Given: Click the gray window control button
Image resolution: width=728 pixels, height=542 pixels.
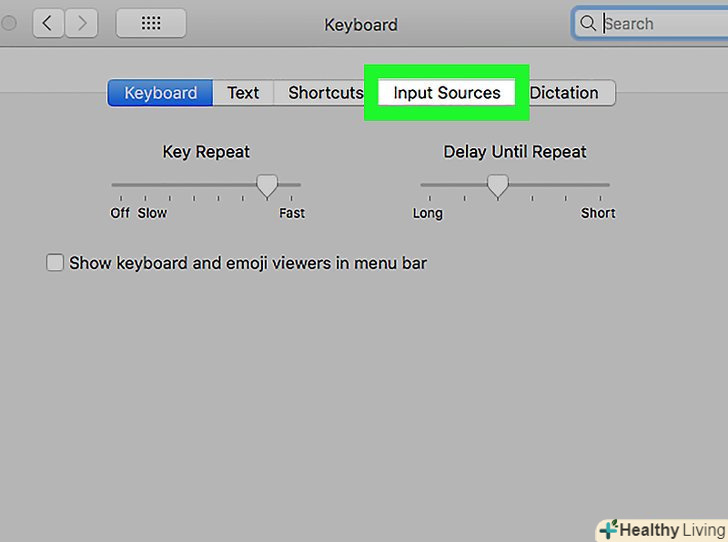Looking at the screenshot, I should coord(10,24).
